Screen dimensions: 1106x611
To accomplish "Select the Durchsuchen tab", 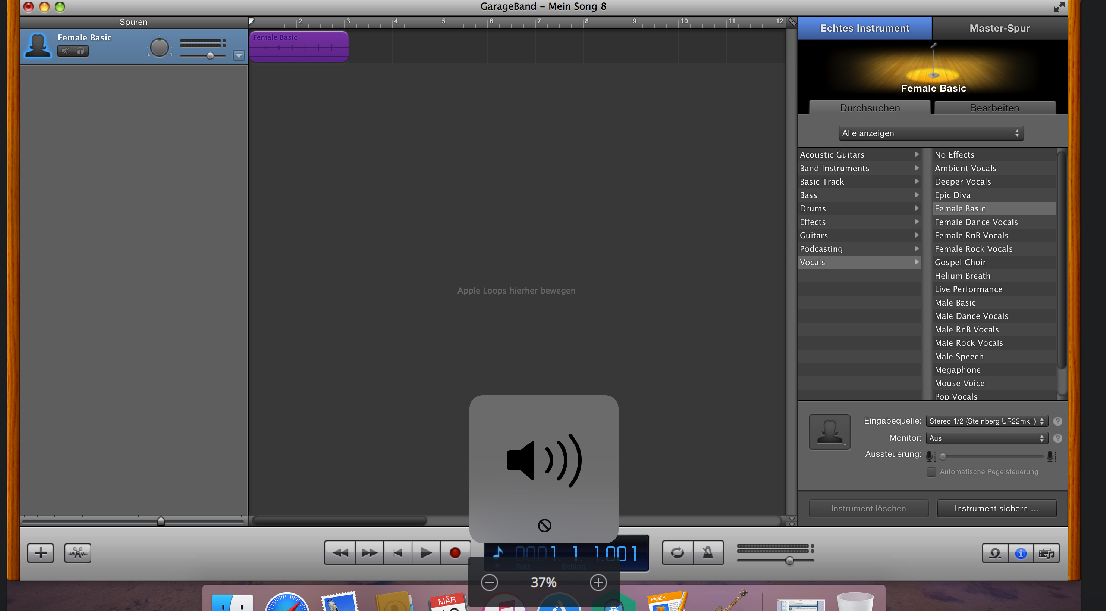I will (x=870, y=107).
